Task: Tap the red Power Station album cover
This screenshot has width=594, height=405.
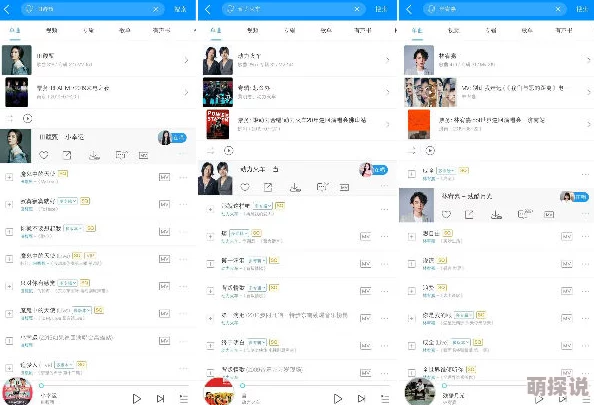Action: click(x=218, y=124)
